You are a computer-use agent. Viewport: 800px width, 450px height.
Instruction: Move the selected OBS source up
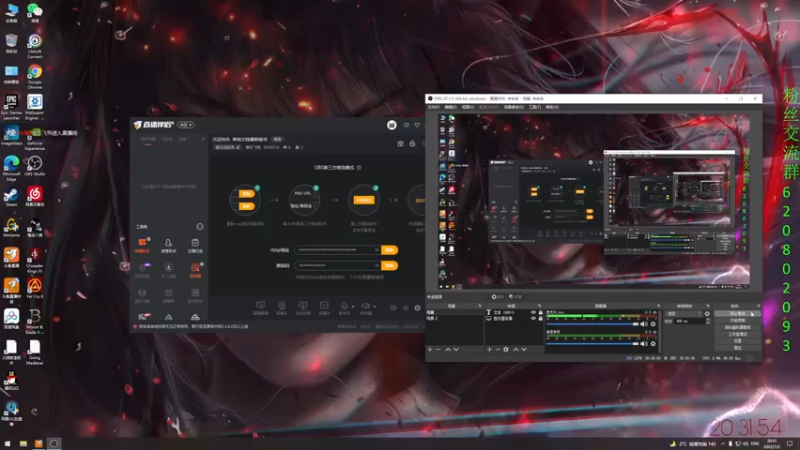[515, 349]
